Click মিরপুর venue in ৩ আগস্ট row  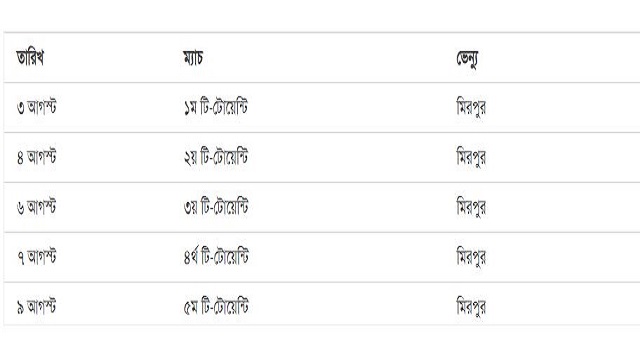point(471,107)
